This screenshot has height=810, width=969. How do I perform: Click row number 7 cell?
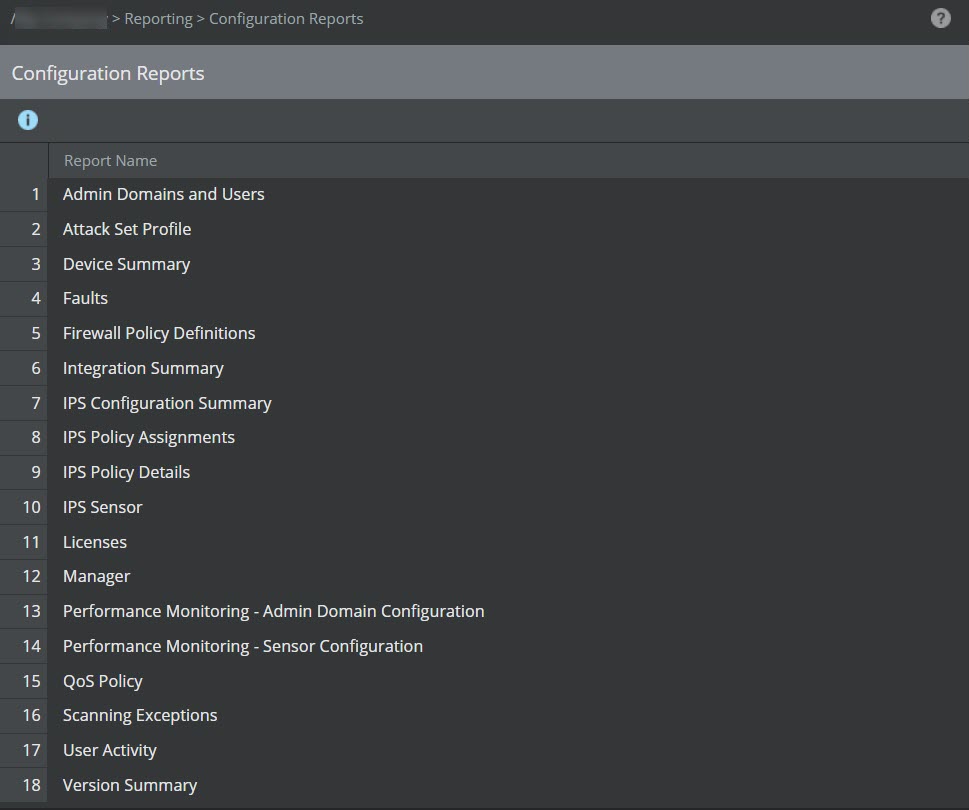24,403
